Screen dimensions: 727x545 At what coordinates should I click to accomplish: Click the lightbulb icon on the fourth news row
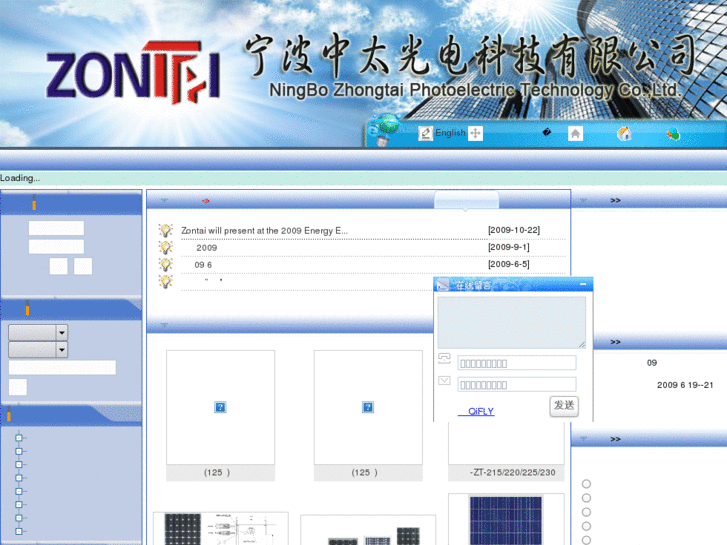point(166,281)
